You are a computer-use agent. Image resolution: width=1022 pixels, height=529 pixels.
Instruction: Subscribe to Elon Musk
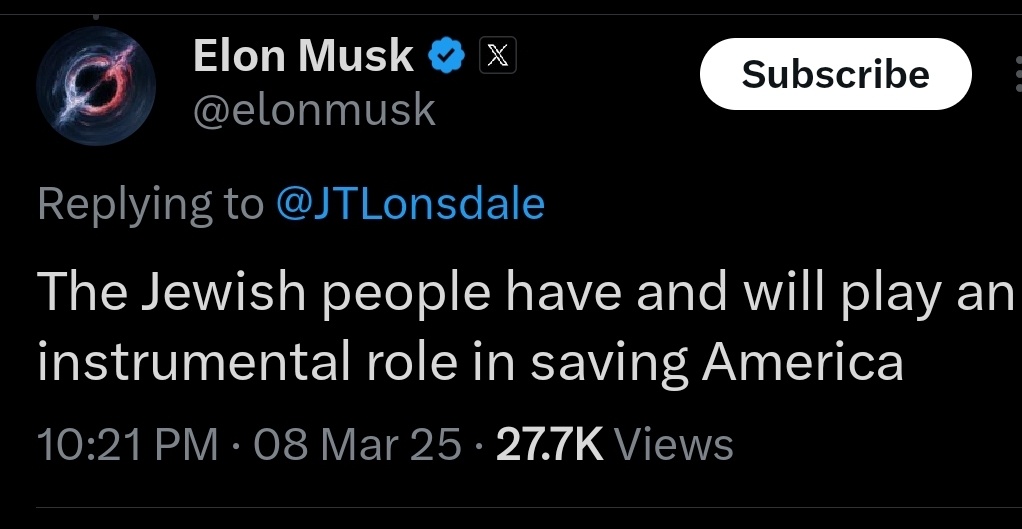(x=836, y=74)
